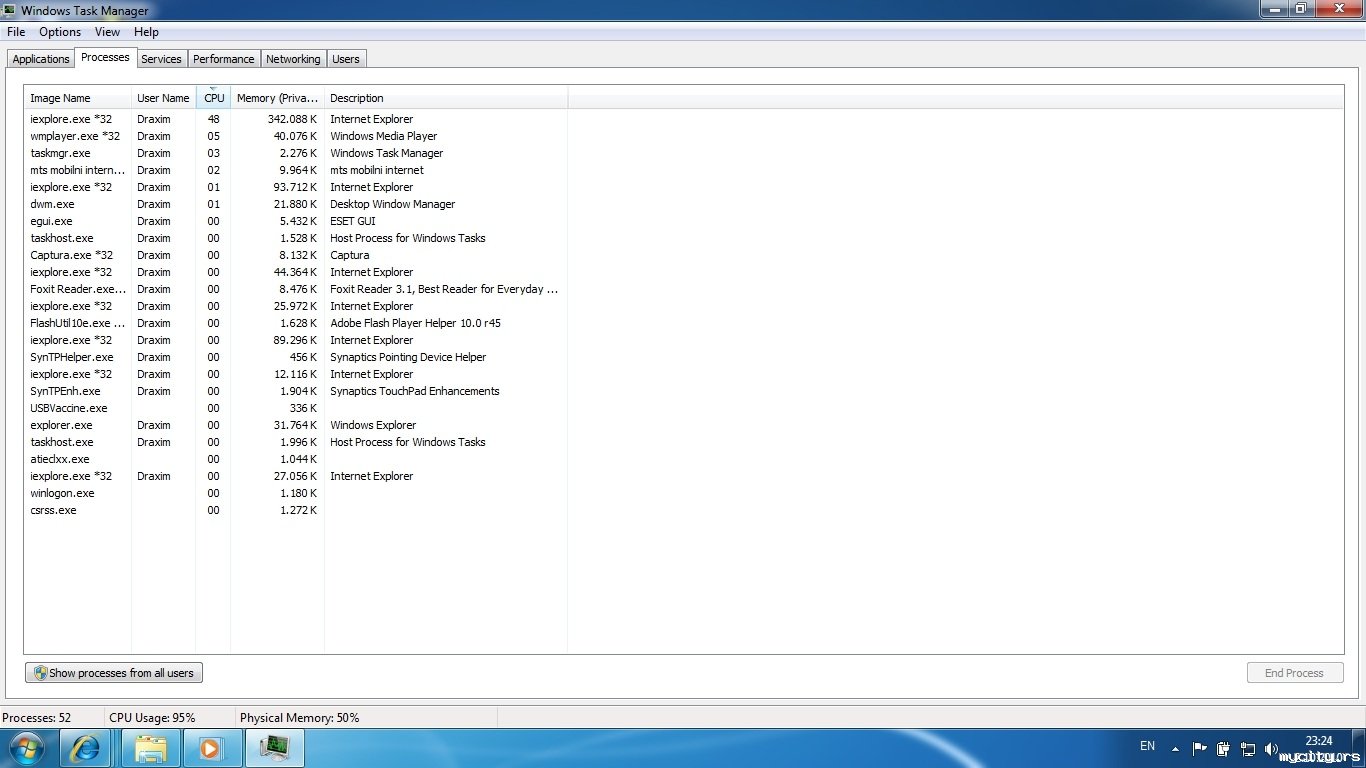Select the explorer.exe process row

(296, 425)
